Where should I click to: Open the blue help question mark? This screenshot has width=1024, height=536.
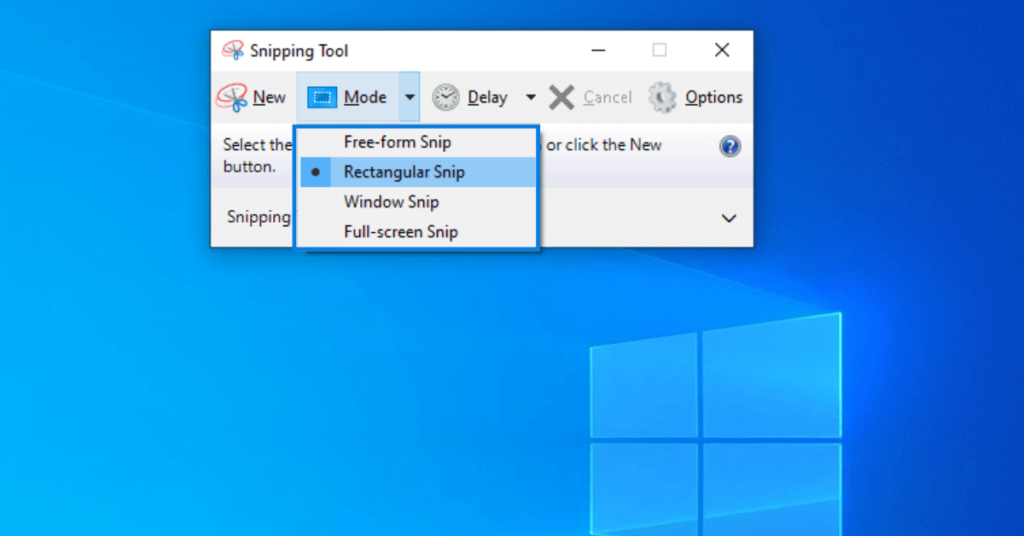tap(729, 146)
